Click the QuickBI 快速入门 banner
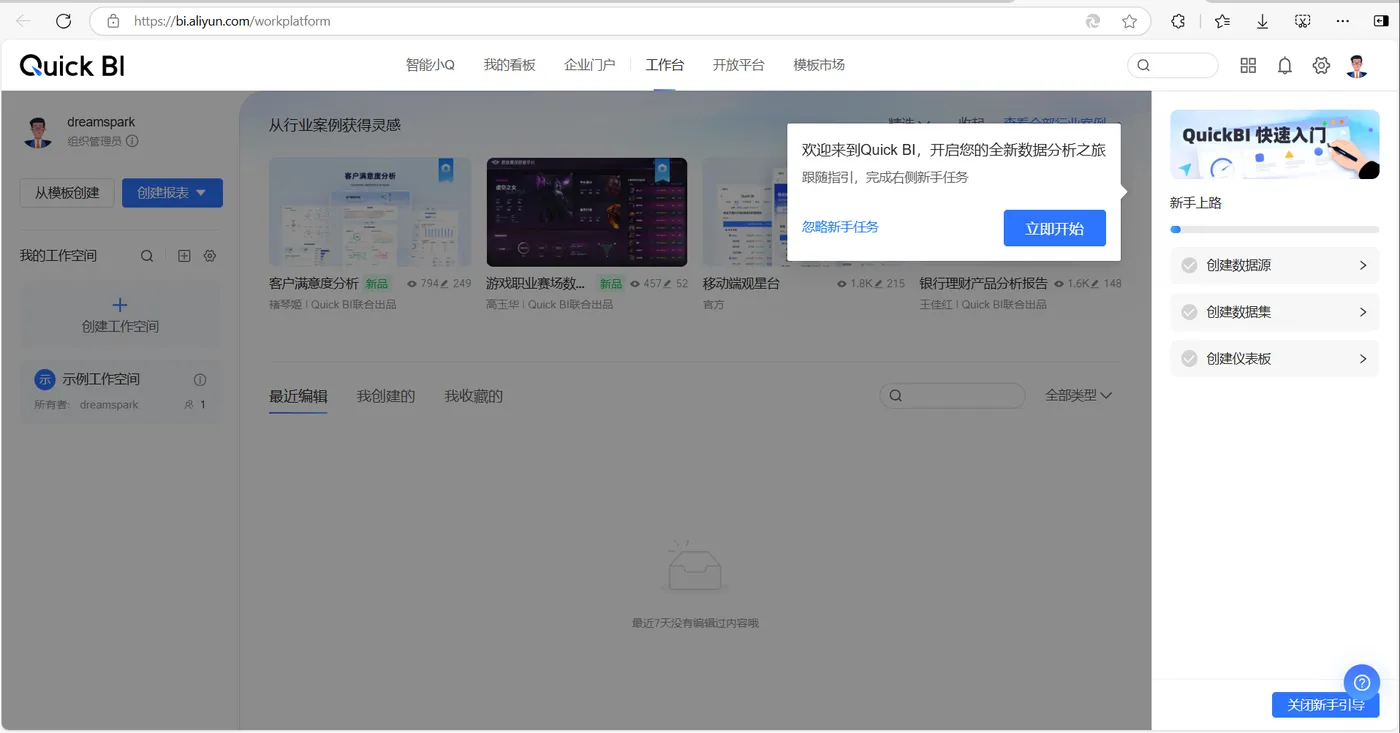The width and height of the screenshot is (1400, 733). (1275, 144)
